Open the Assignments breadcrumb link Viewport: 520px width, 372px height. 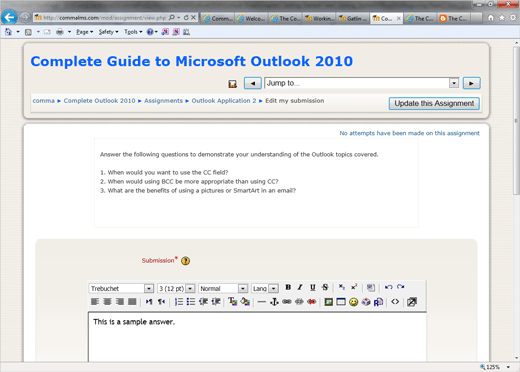pyautogui.click(x=163, y=101)
